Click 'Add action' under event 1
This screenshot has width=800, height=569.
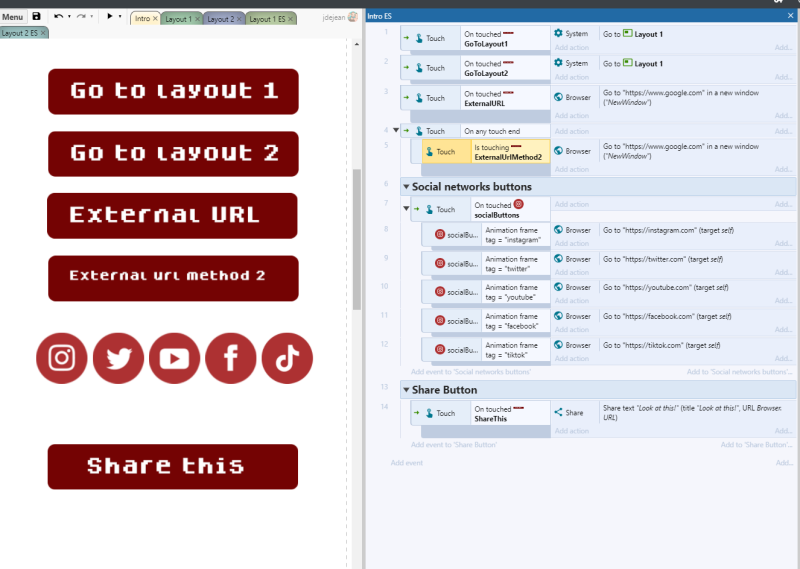pos(571,47)
